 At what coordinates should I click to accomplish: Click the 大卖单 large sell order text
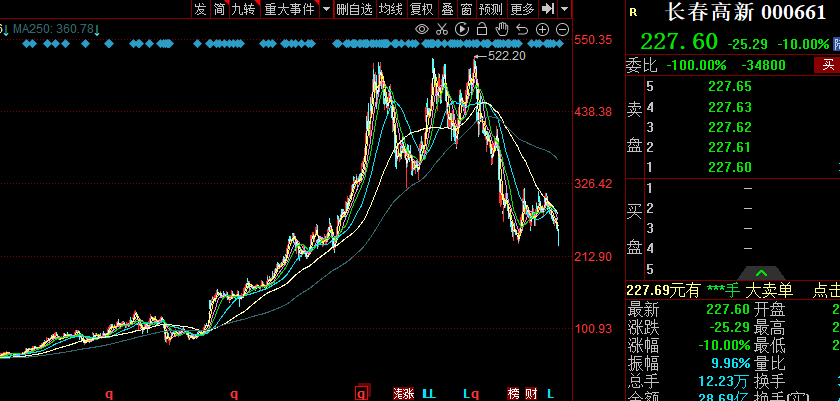click(769, 291)
